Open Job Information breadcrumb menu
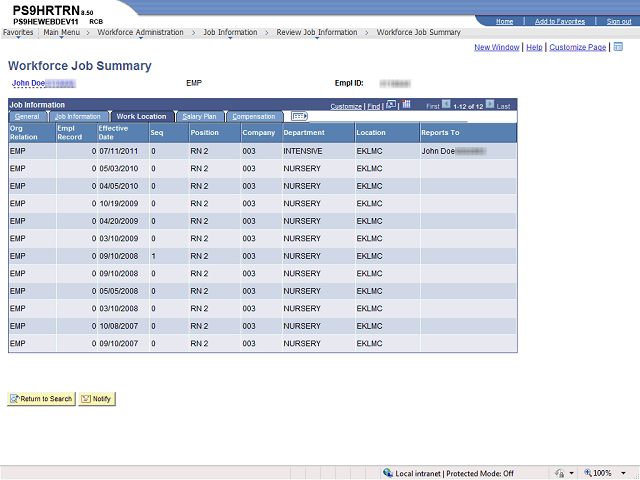640x480 pixels. 230,33
